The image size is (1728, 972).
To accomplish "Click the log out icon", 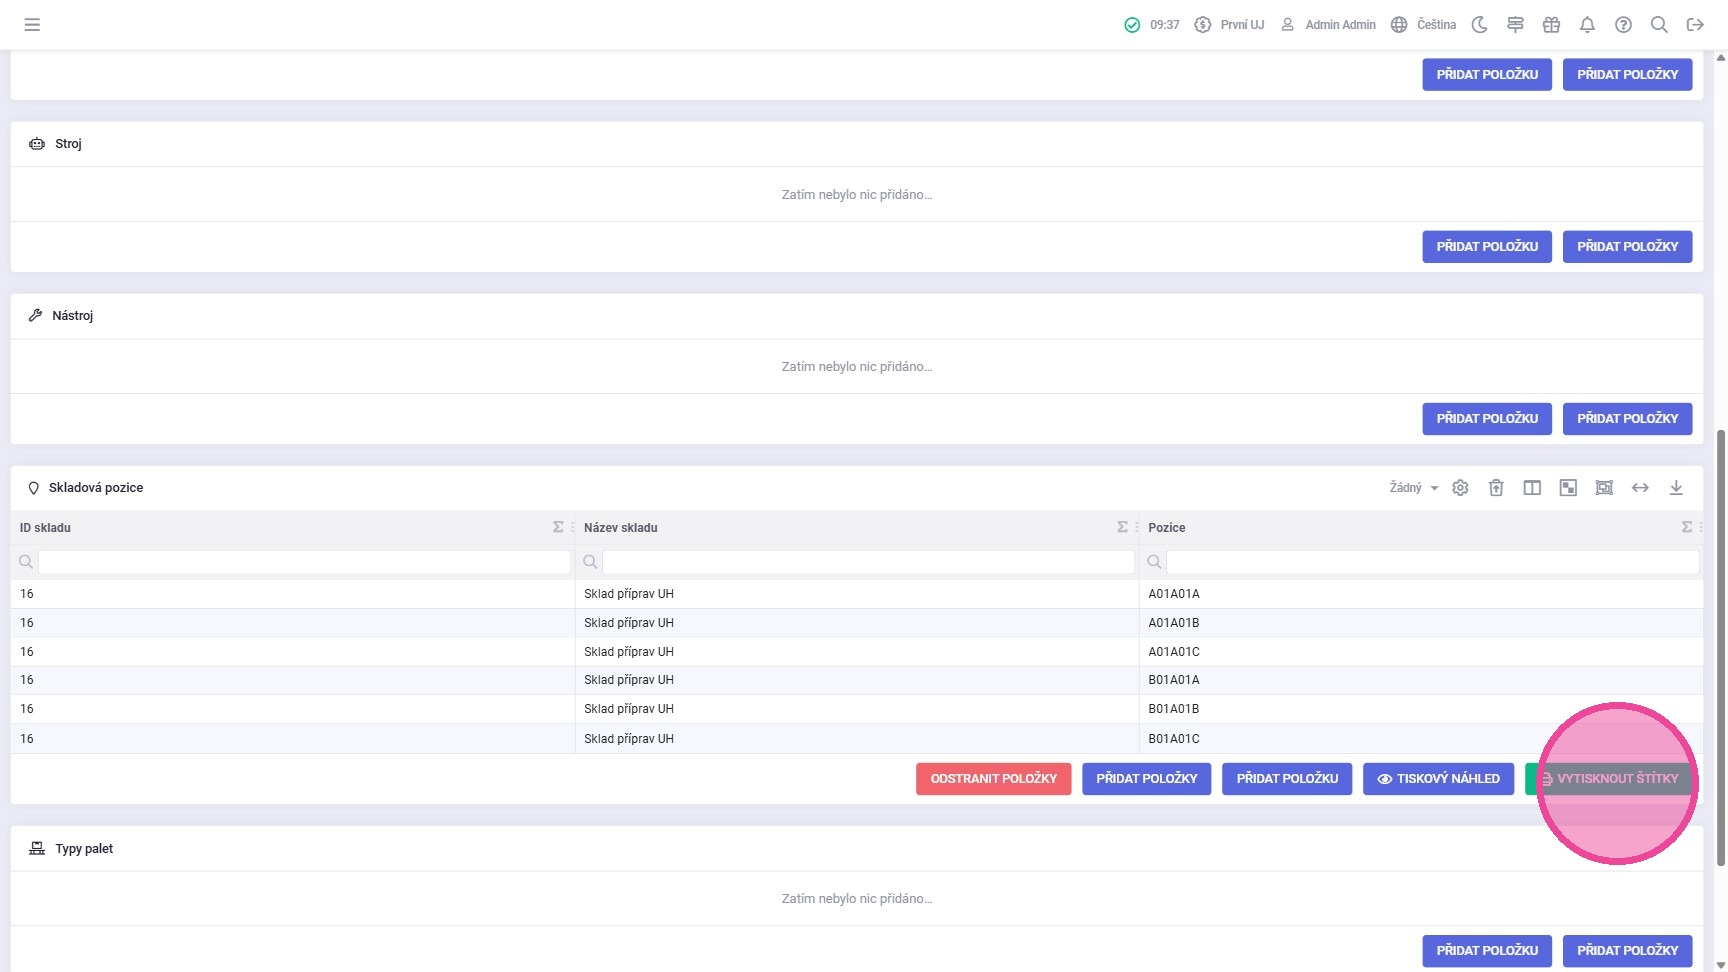I will pyautogui.click(x=1695, y=25).
